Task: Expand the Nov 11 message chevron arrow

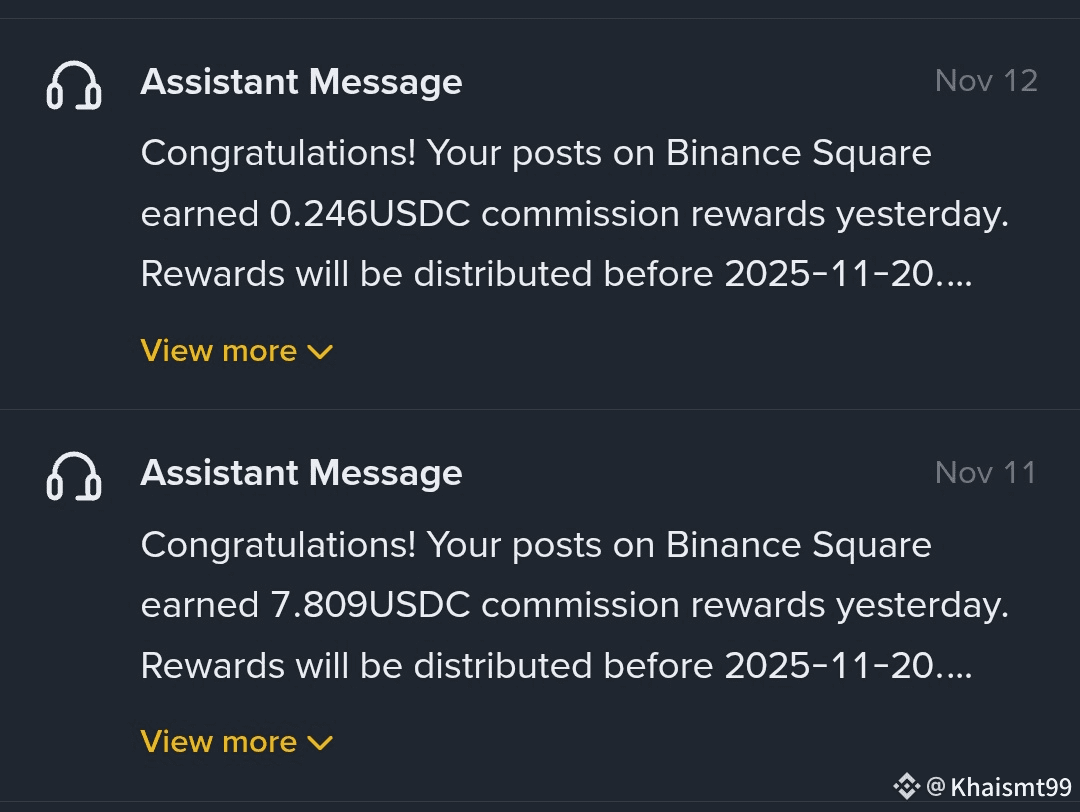Action: [x=320, y=743]
